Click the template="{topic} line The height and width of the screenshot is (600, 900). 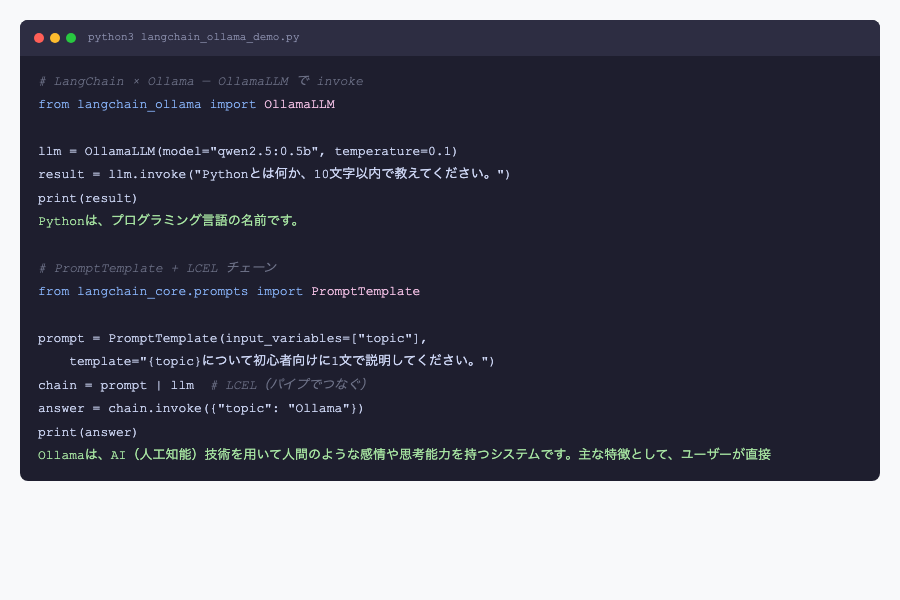point(281,361)
